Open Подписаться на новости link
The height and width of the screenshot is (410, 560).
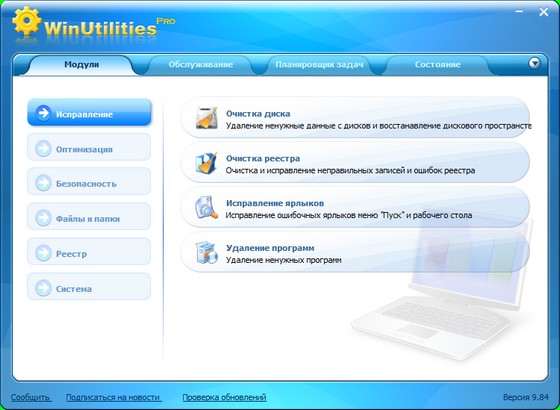click(114, 397)
